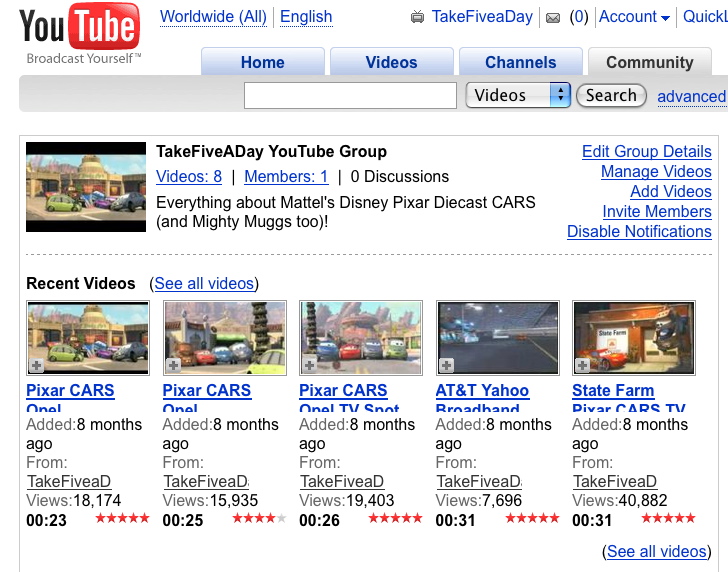This screenshot has height=572, width=728.
Task: Click uploader TakeFiveaD under 00:23 video
Action: tap(69, 481)
